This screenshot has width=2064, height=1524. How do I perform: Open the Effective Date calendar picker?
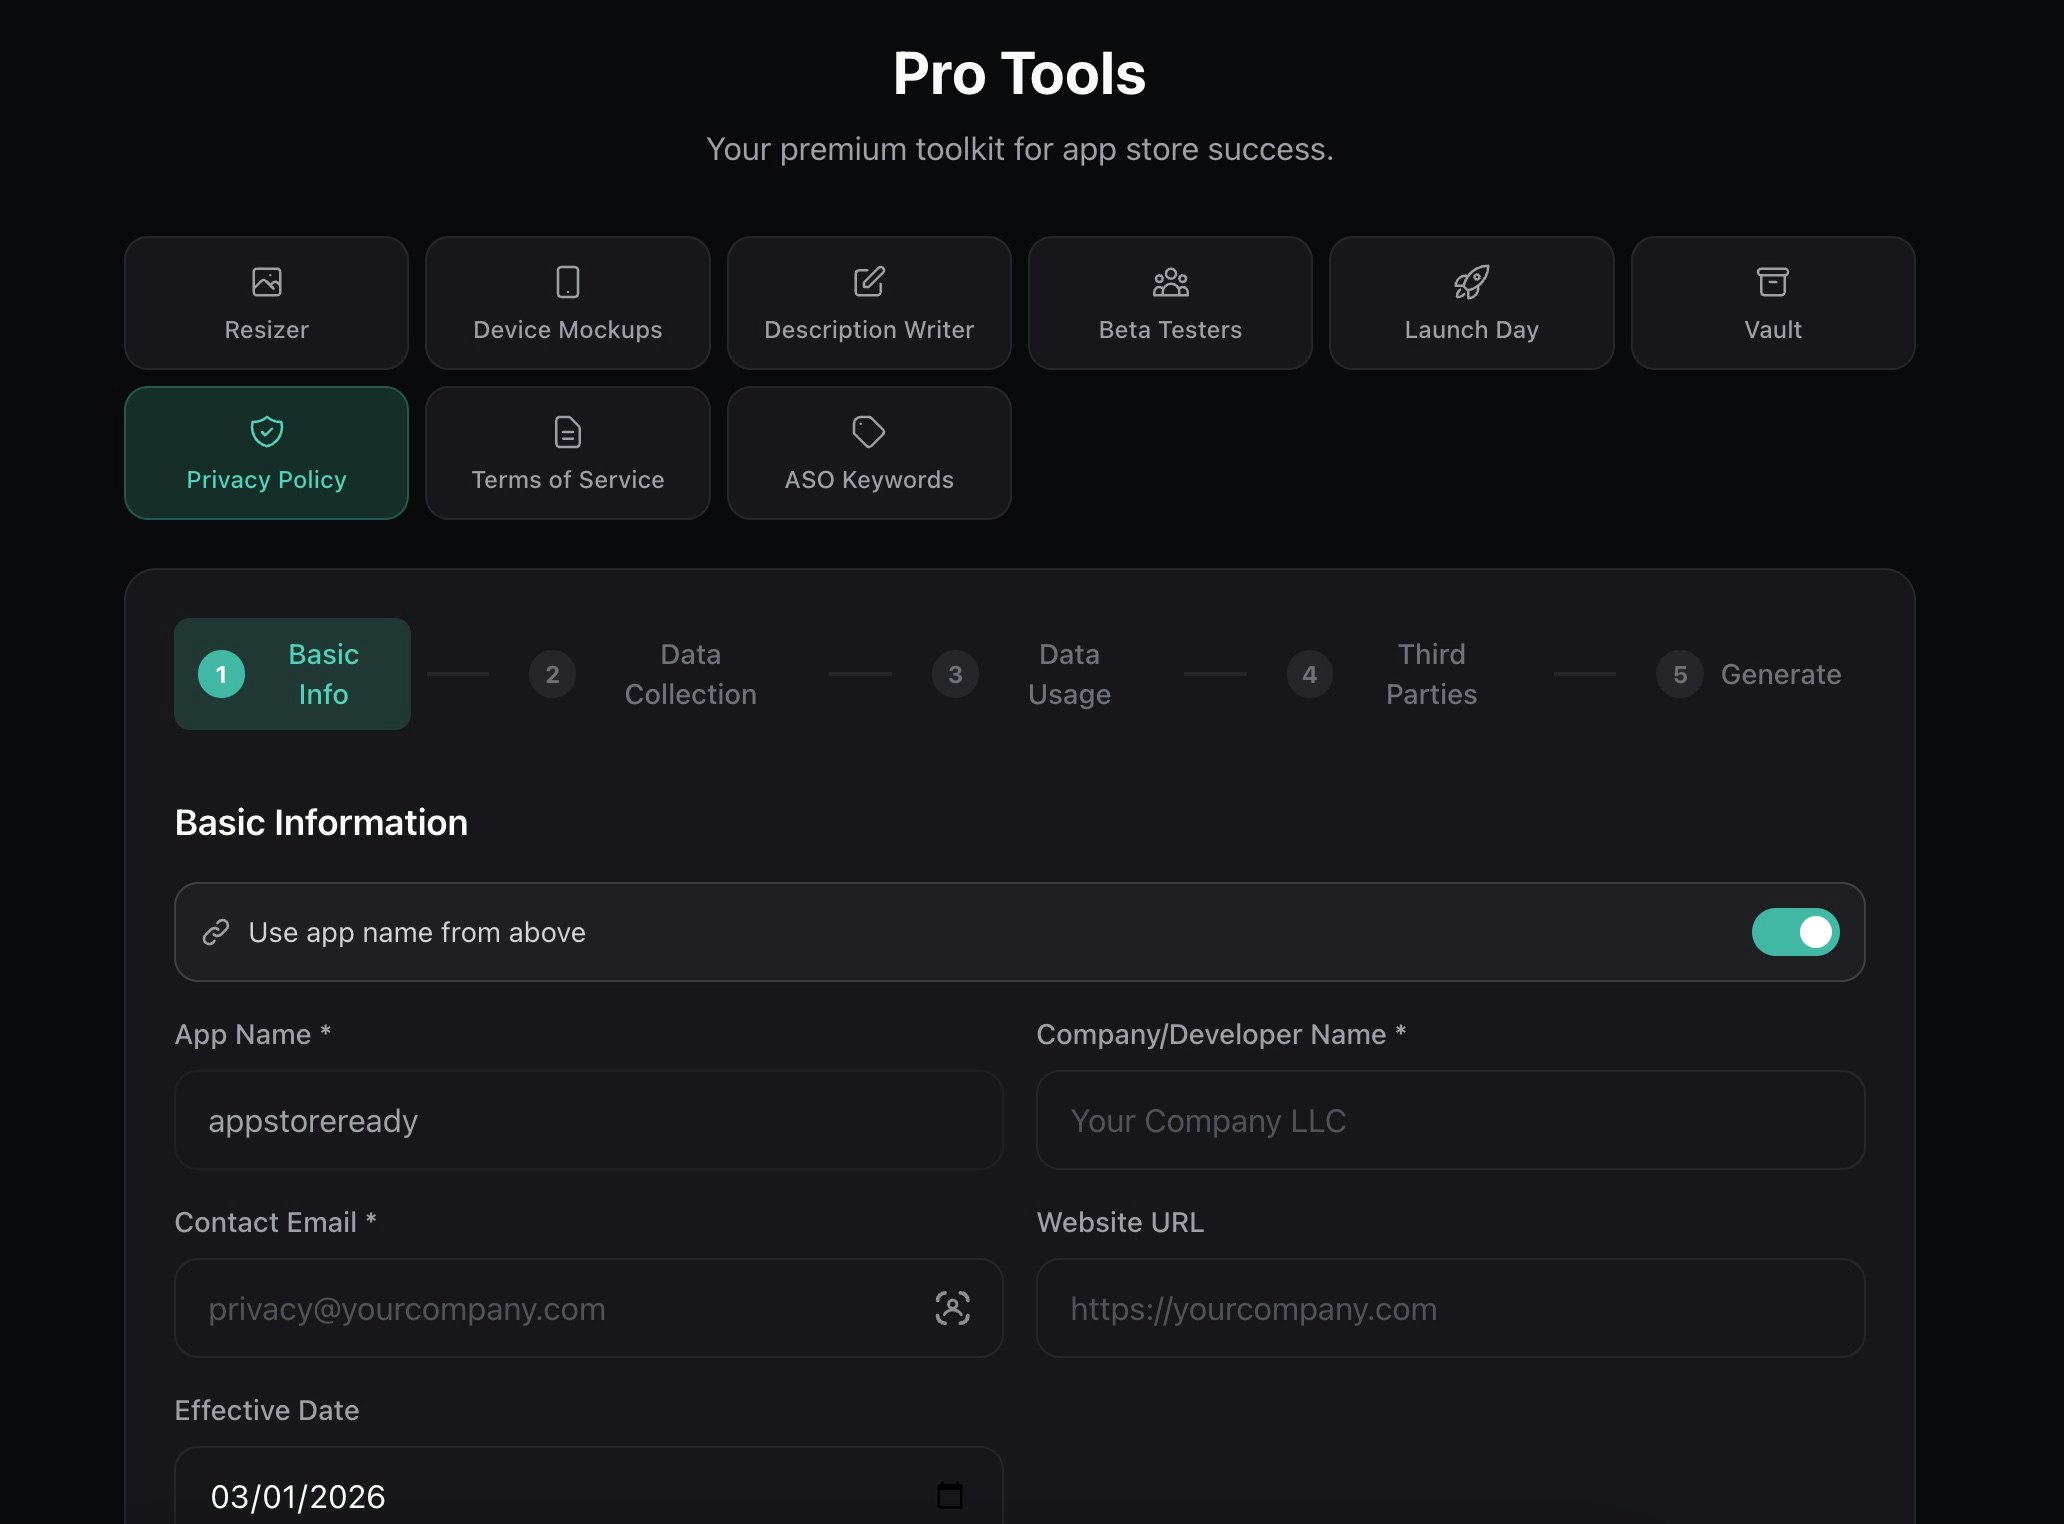point(950,1496)
